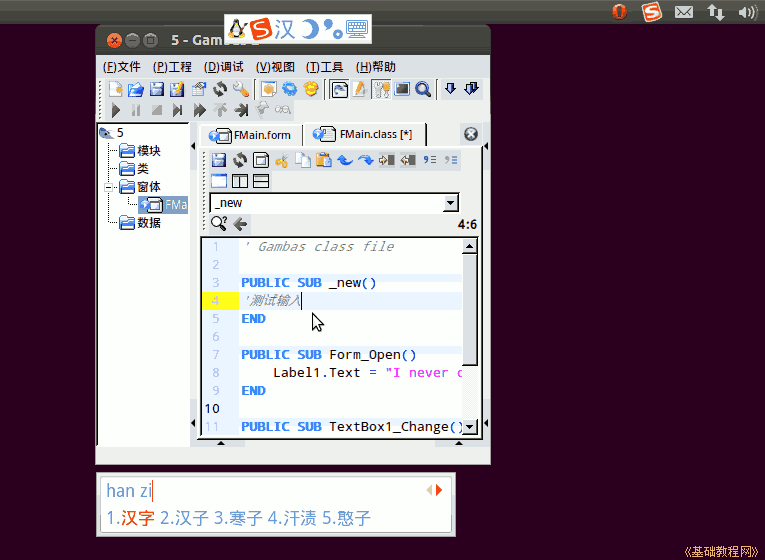
Task: Run the program with the play button
Action: [116, 110]
